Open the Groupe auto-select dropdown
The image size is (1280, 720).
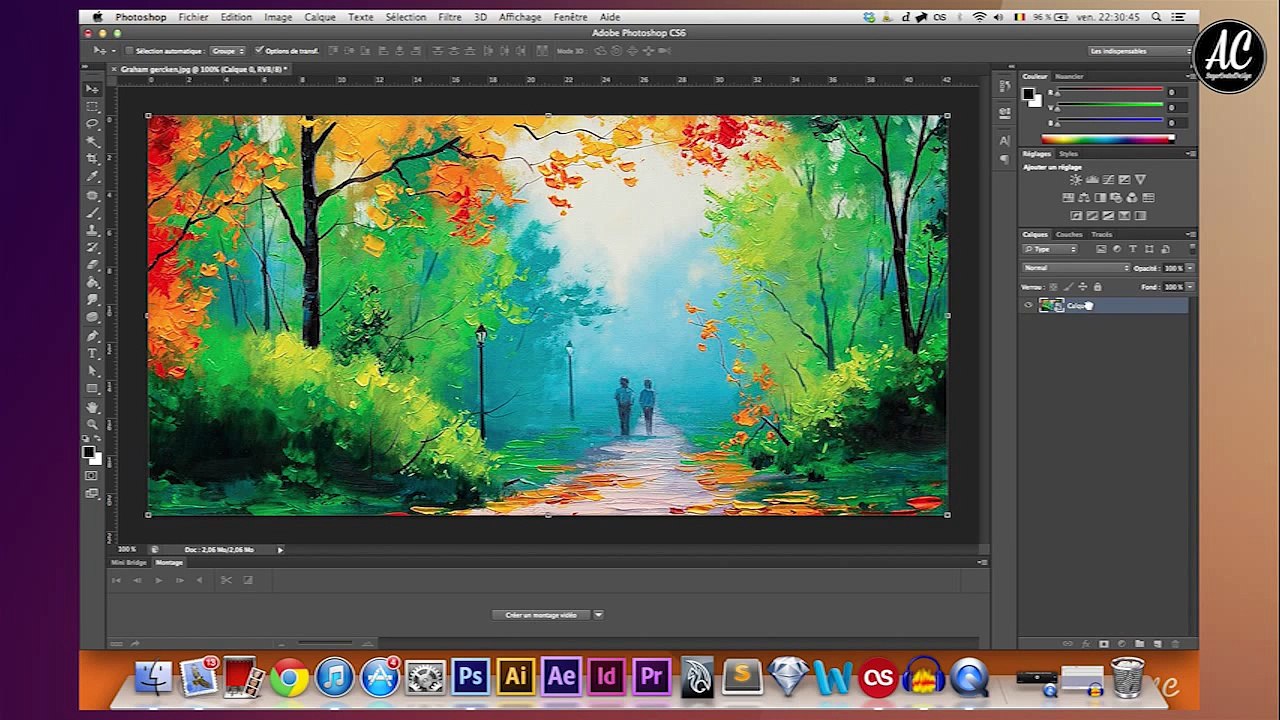pyautogui.click(x=227, y=50)
